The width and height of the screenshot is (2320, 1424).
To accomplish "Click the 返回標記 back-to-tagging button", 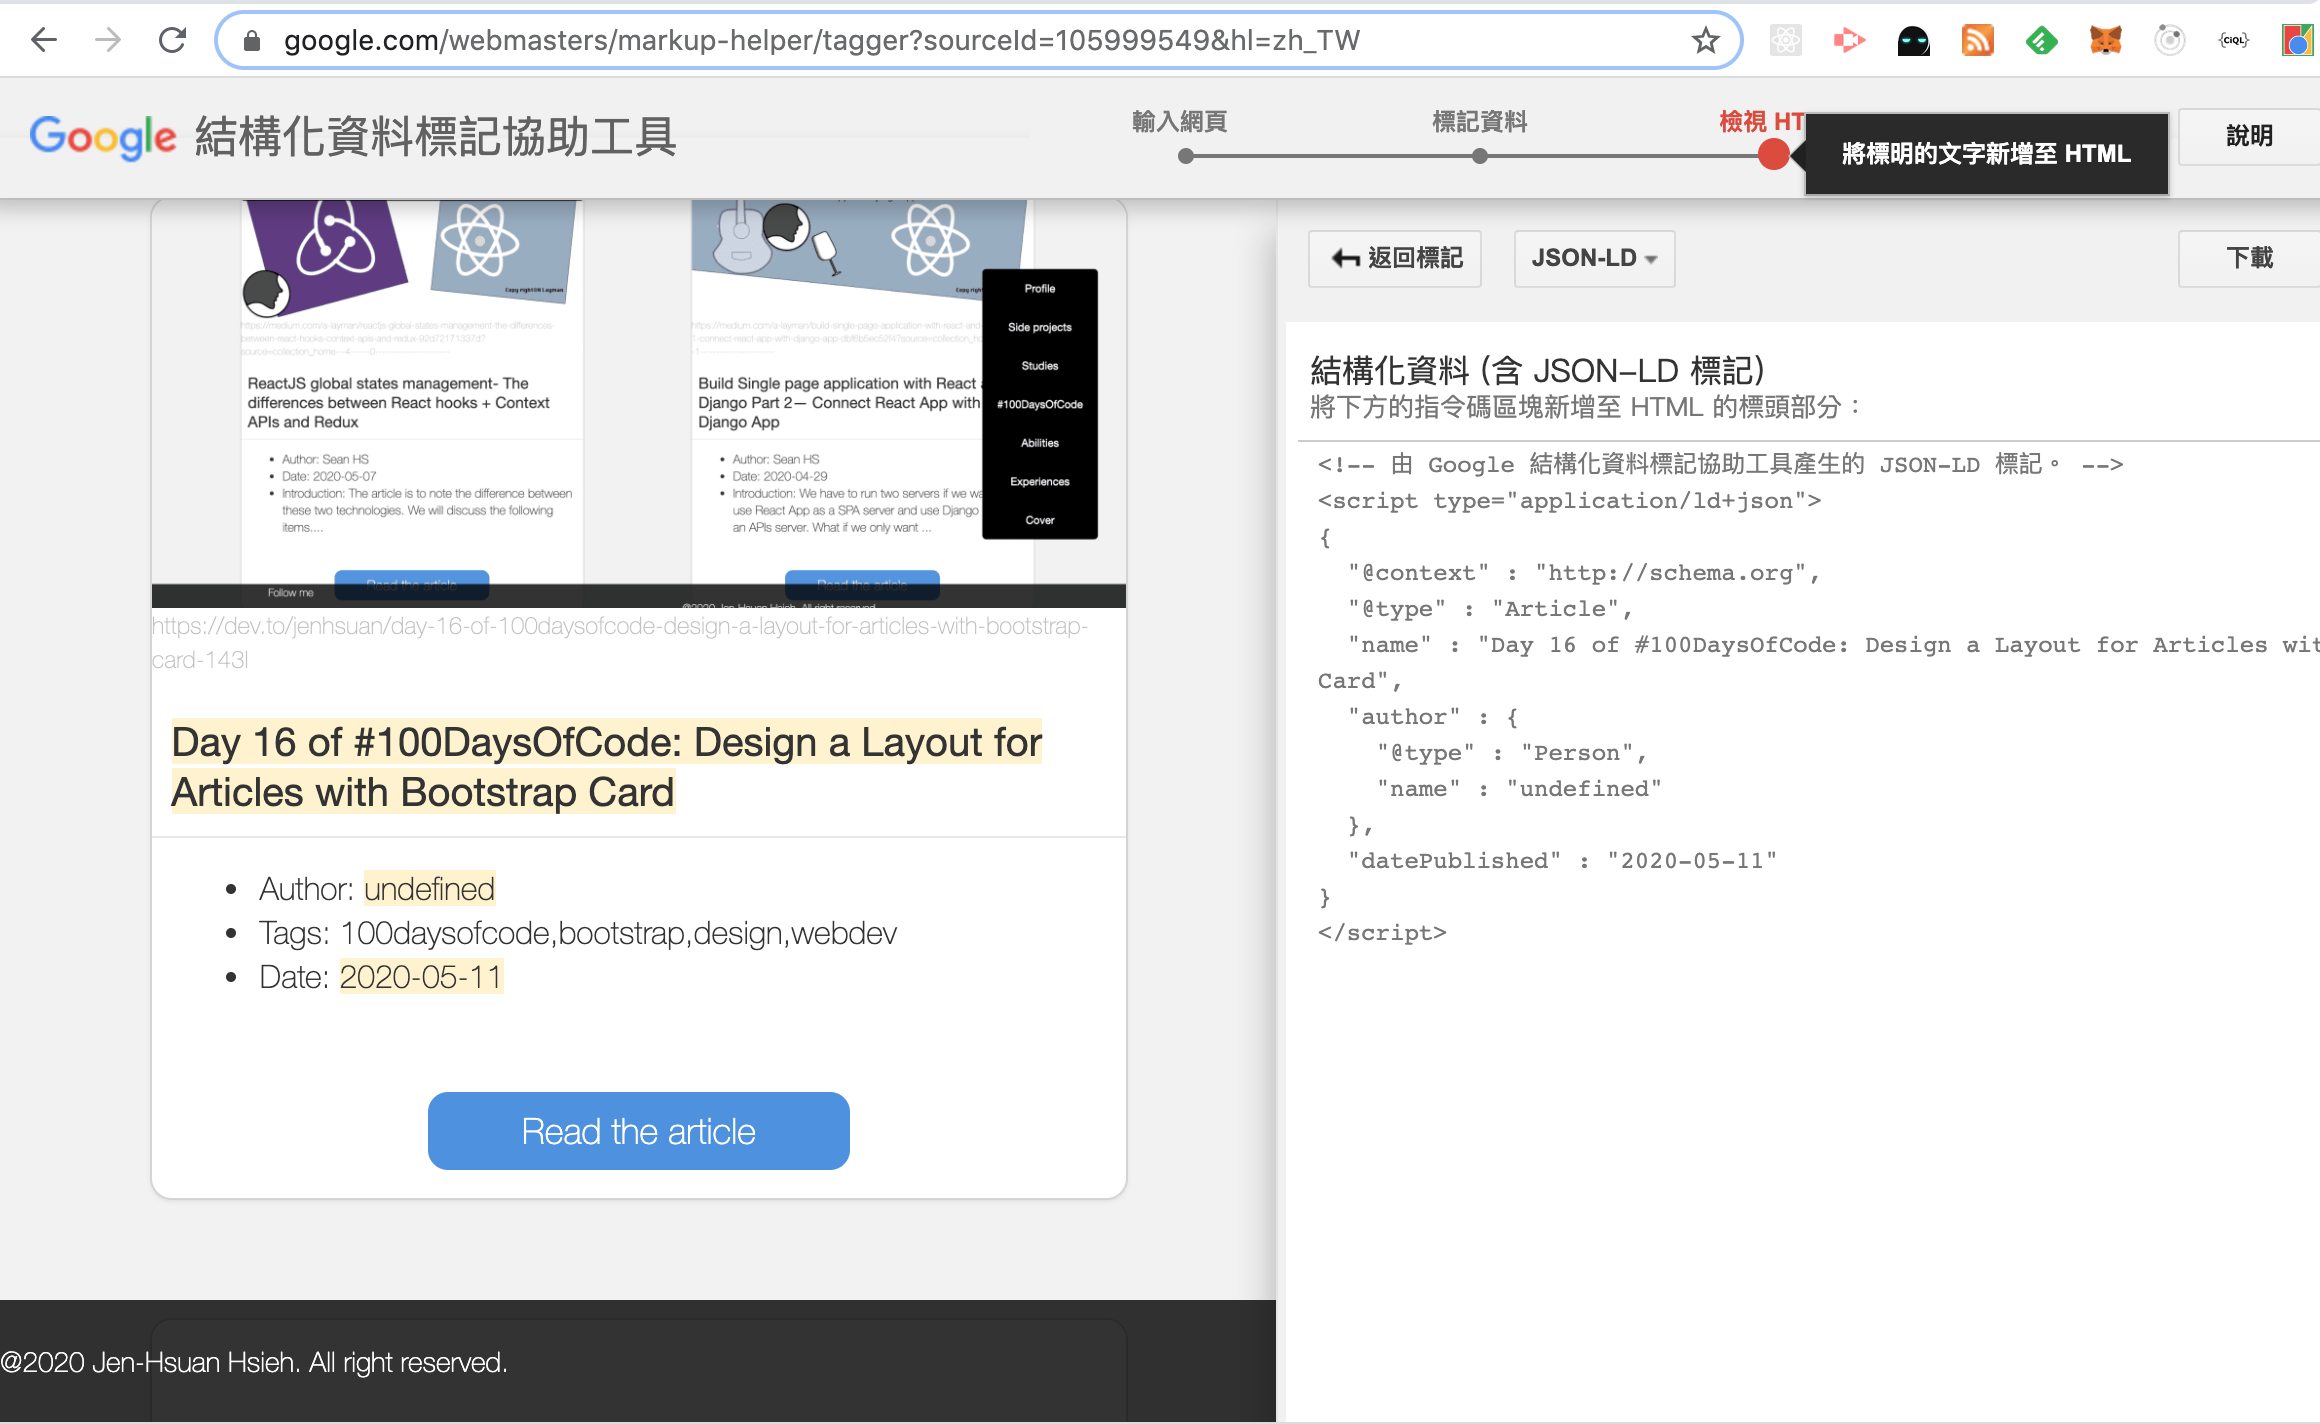I will (x=1395, y=258).
